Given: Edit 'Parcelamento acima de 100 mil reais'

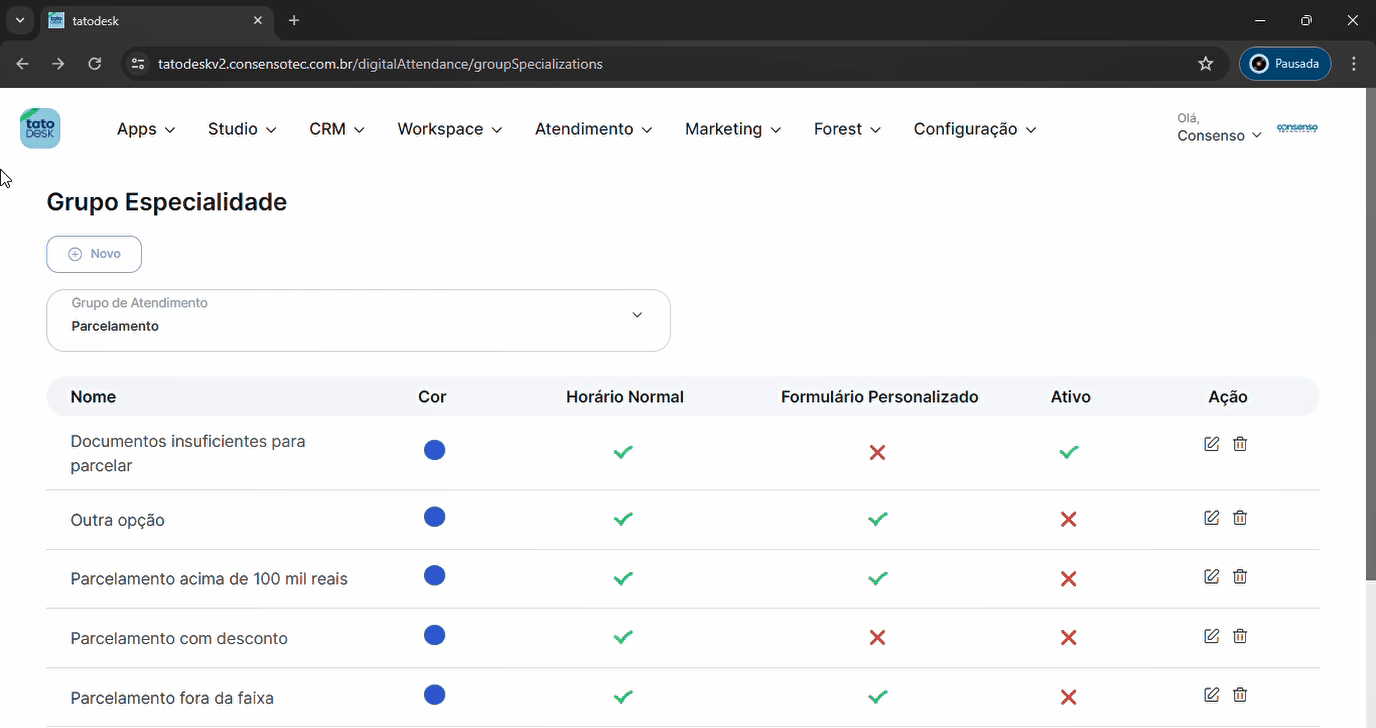Looking at the screenshot, I should 1211,577.
